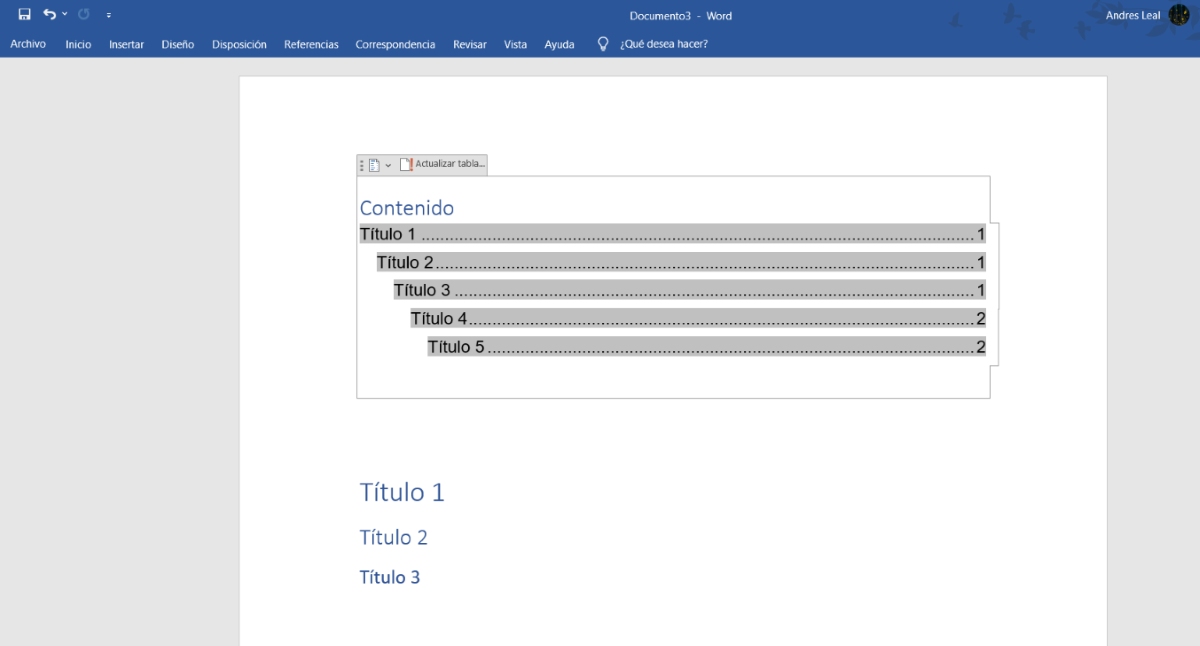Switch to the Vista tab
Screen dimensions: 1200x646
515,44
